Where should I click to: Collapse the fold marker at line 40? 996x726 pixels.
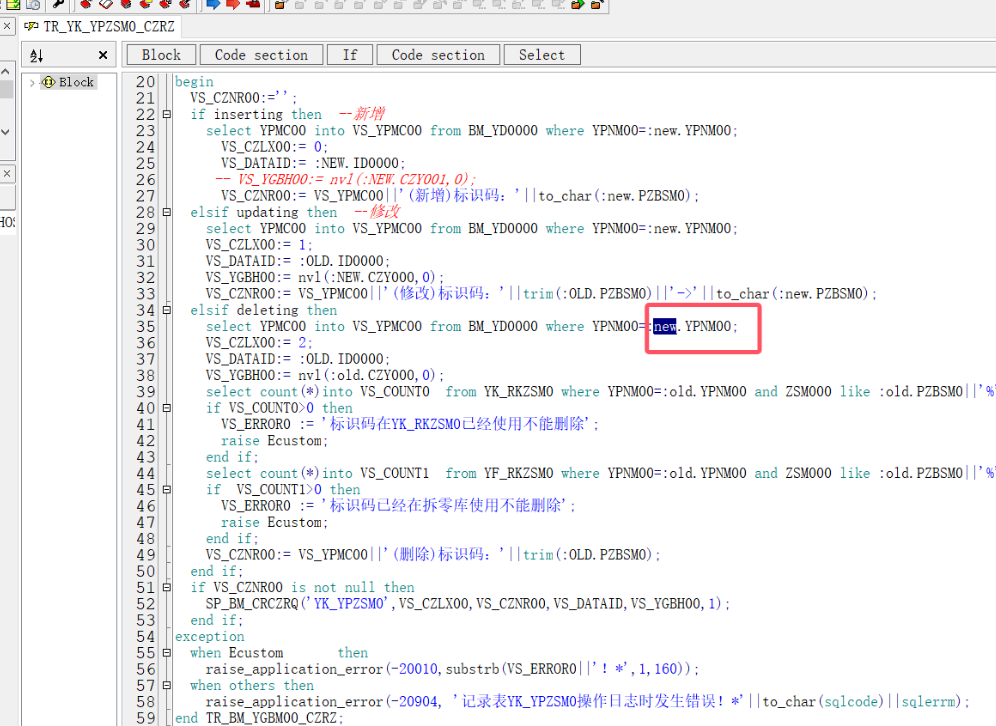(166, 408)
